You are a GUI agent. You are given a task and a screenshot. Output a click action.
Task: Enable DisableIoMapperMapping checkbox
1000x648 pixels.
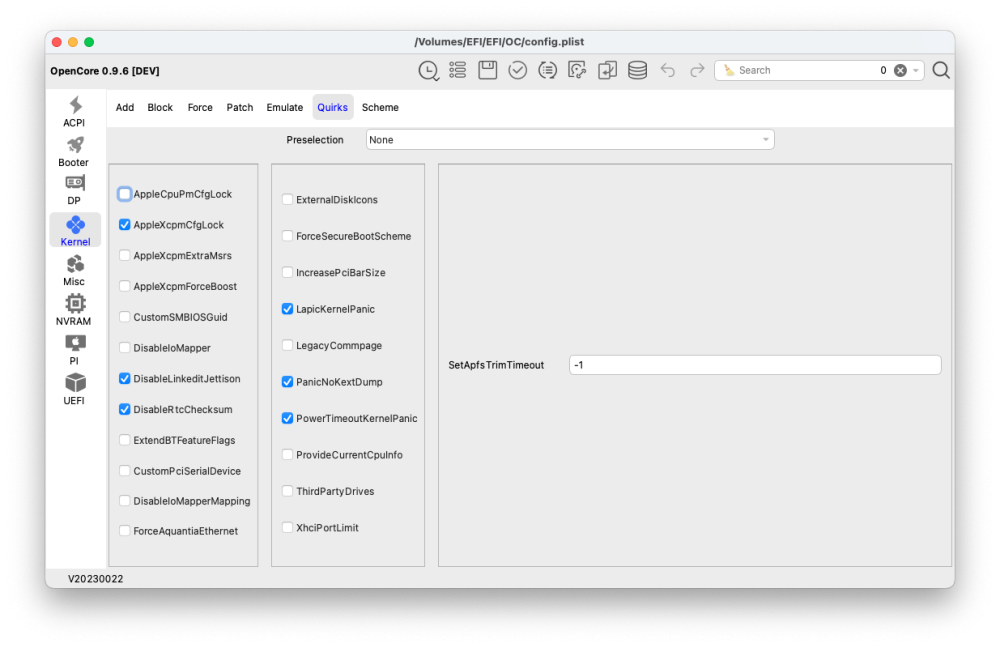point(124,501)
